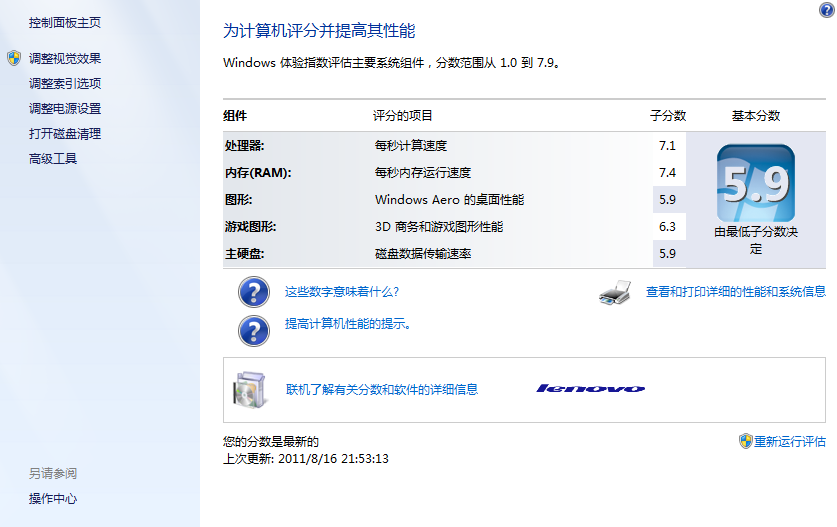Click the shield icon next to 重新运行评估

745,441
